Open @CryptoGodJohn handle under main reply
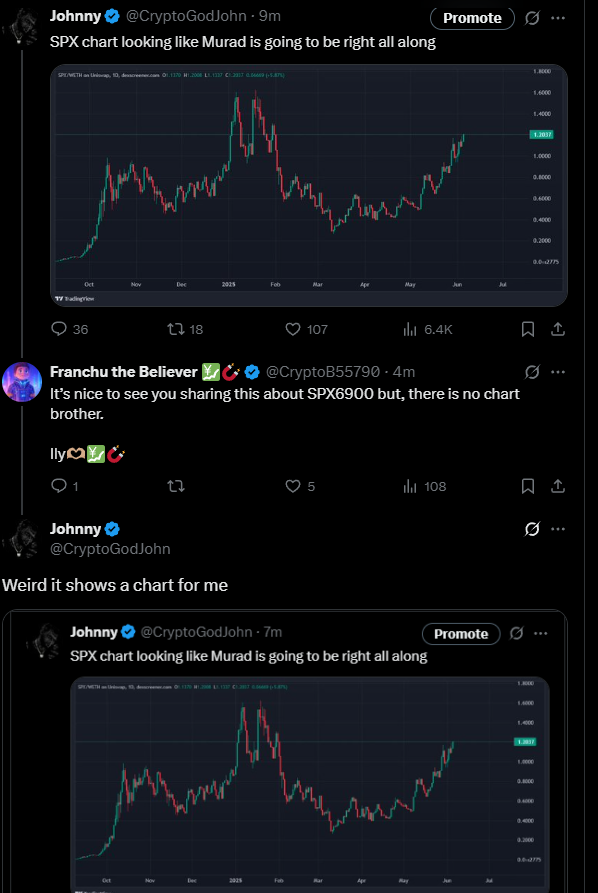The height and width of the screenshot is (893, 598). [110, 549]
